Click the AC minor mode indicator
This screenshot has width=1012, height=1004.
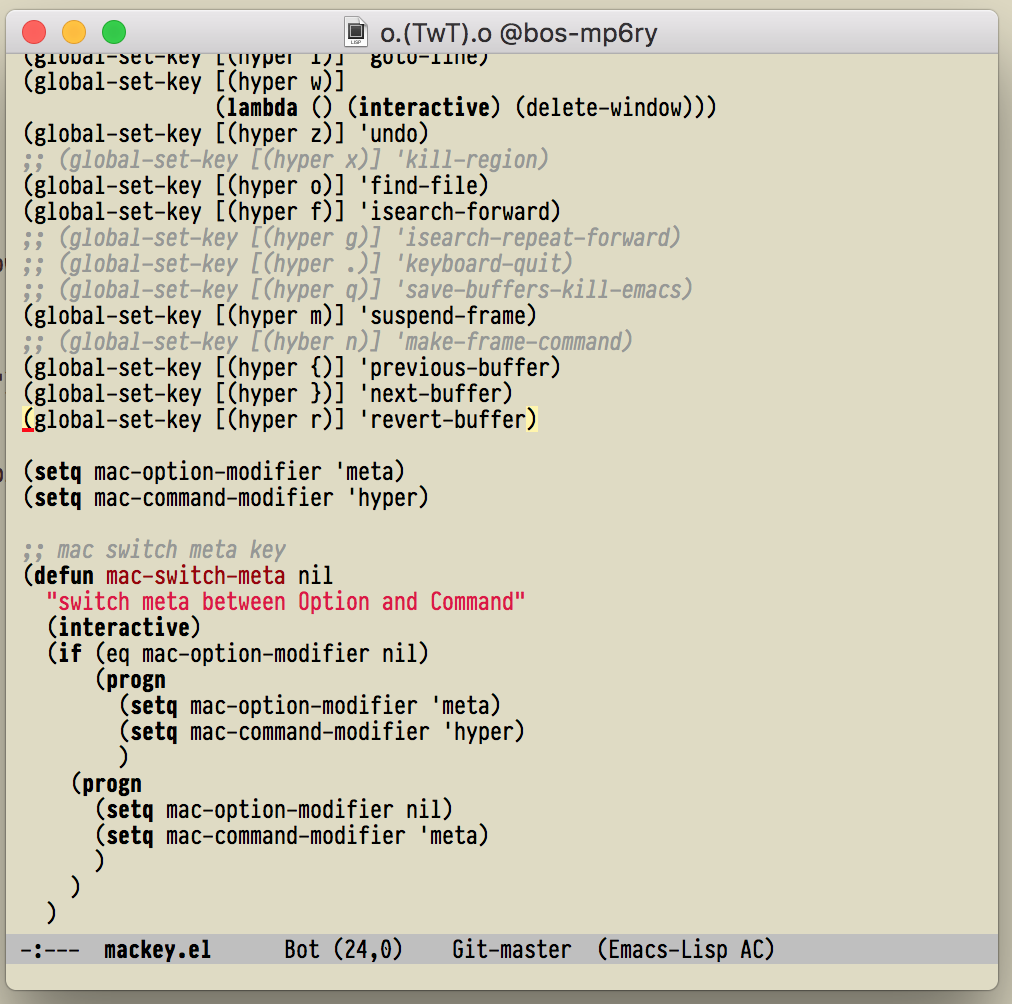point(751,949)
